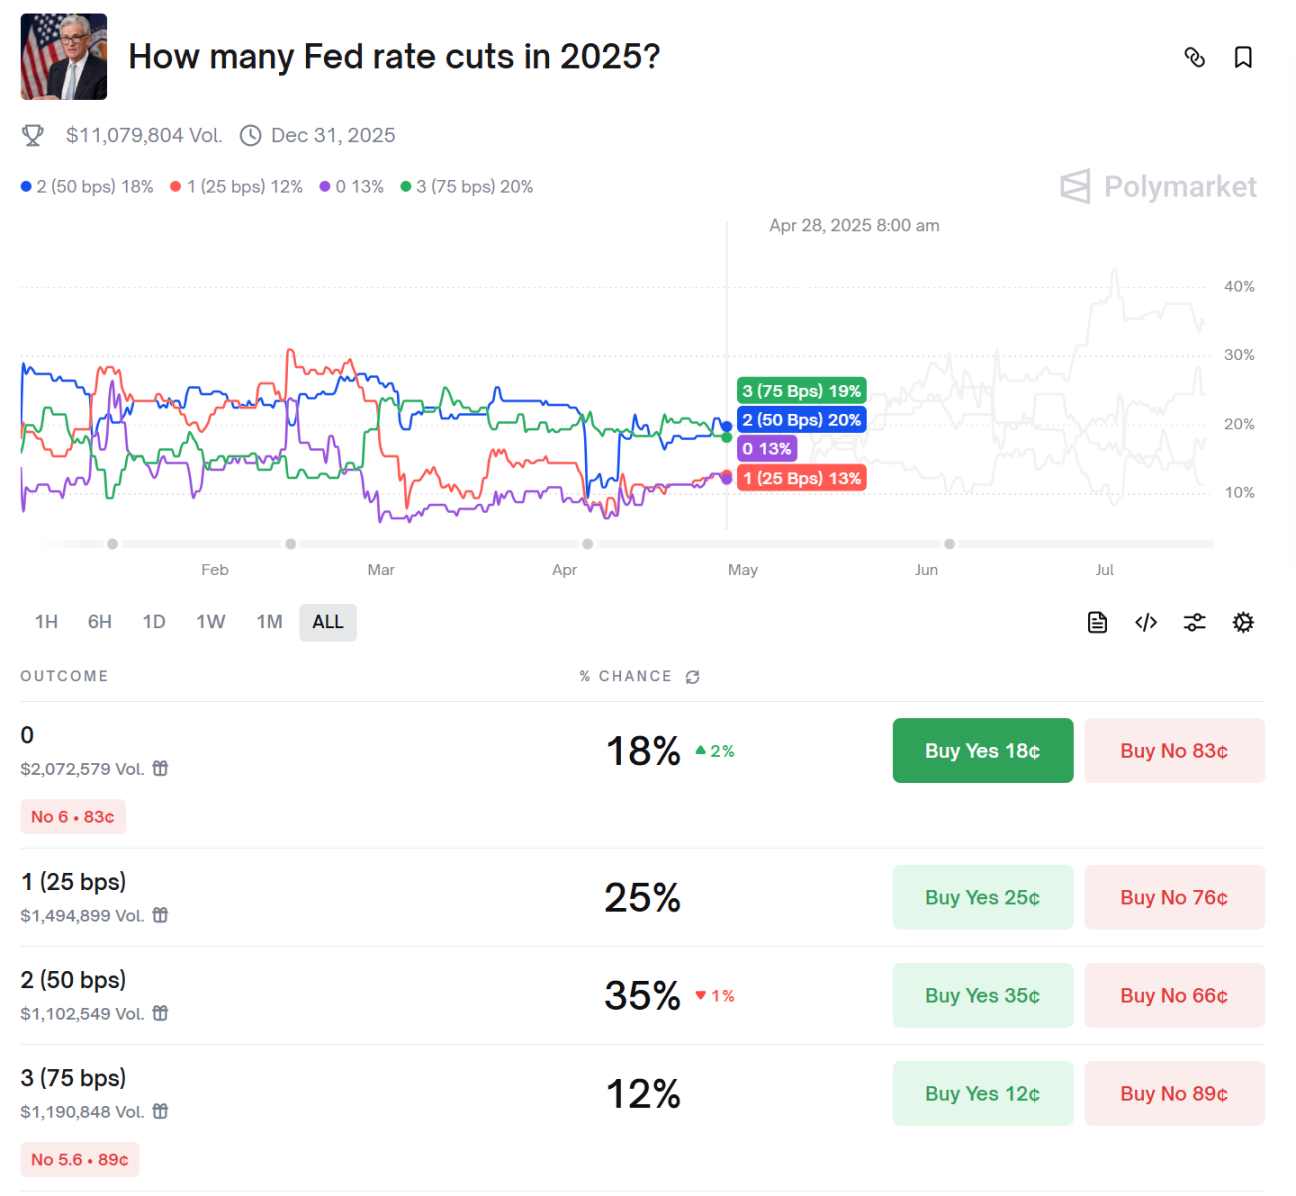Switch chart to 1W range
This screenshot has width=1296, height=1196.
[x=211, y=622]
